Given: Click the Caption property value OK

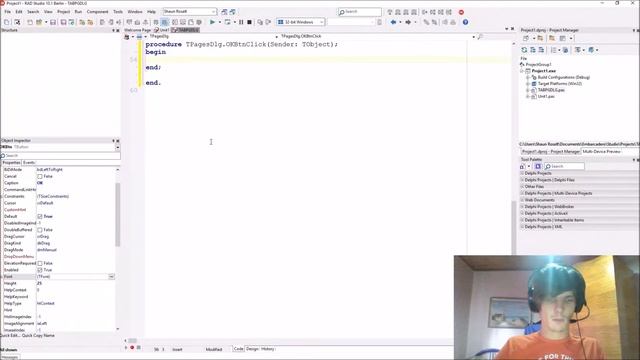Looking at the screenshot, I should [40, 183].
